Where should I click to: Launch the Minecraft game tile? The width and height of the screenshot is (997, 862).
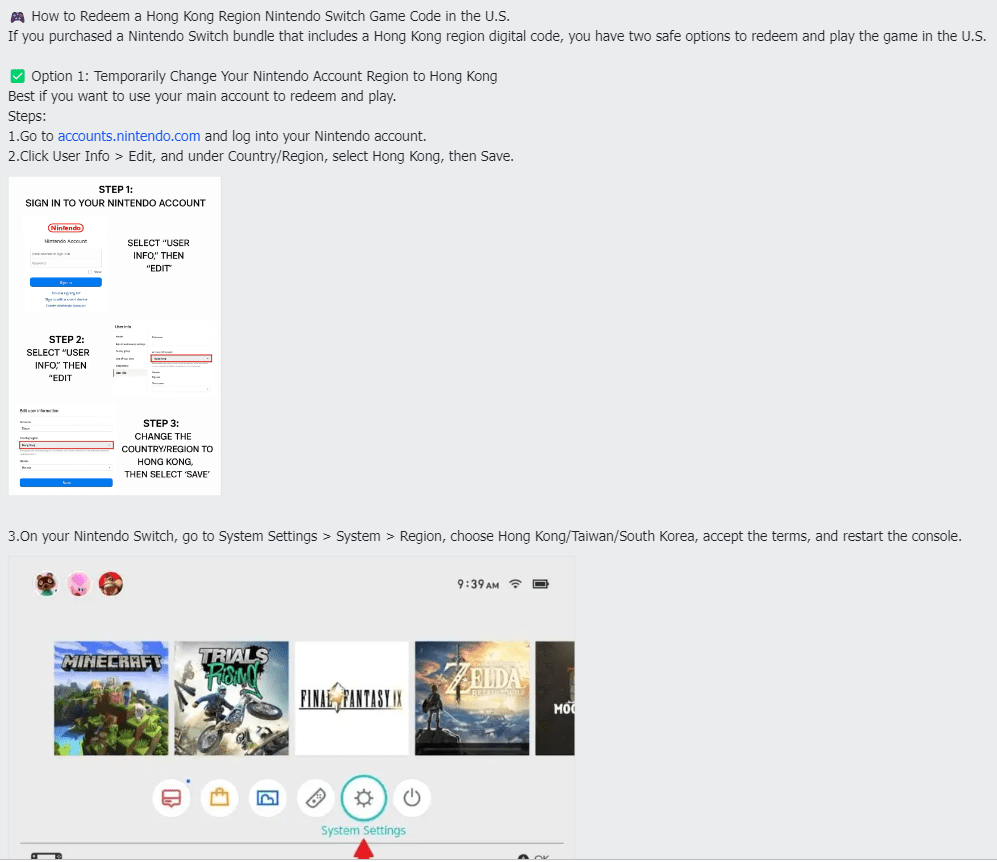coord(111,698)
